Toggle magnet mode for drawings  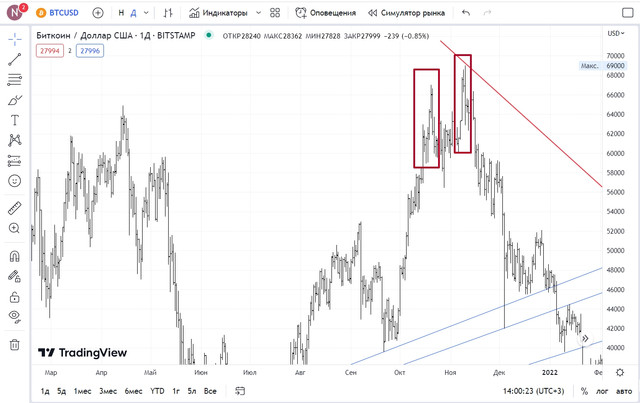[x=15, y=256]
